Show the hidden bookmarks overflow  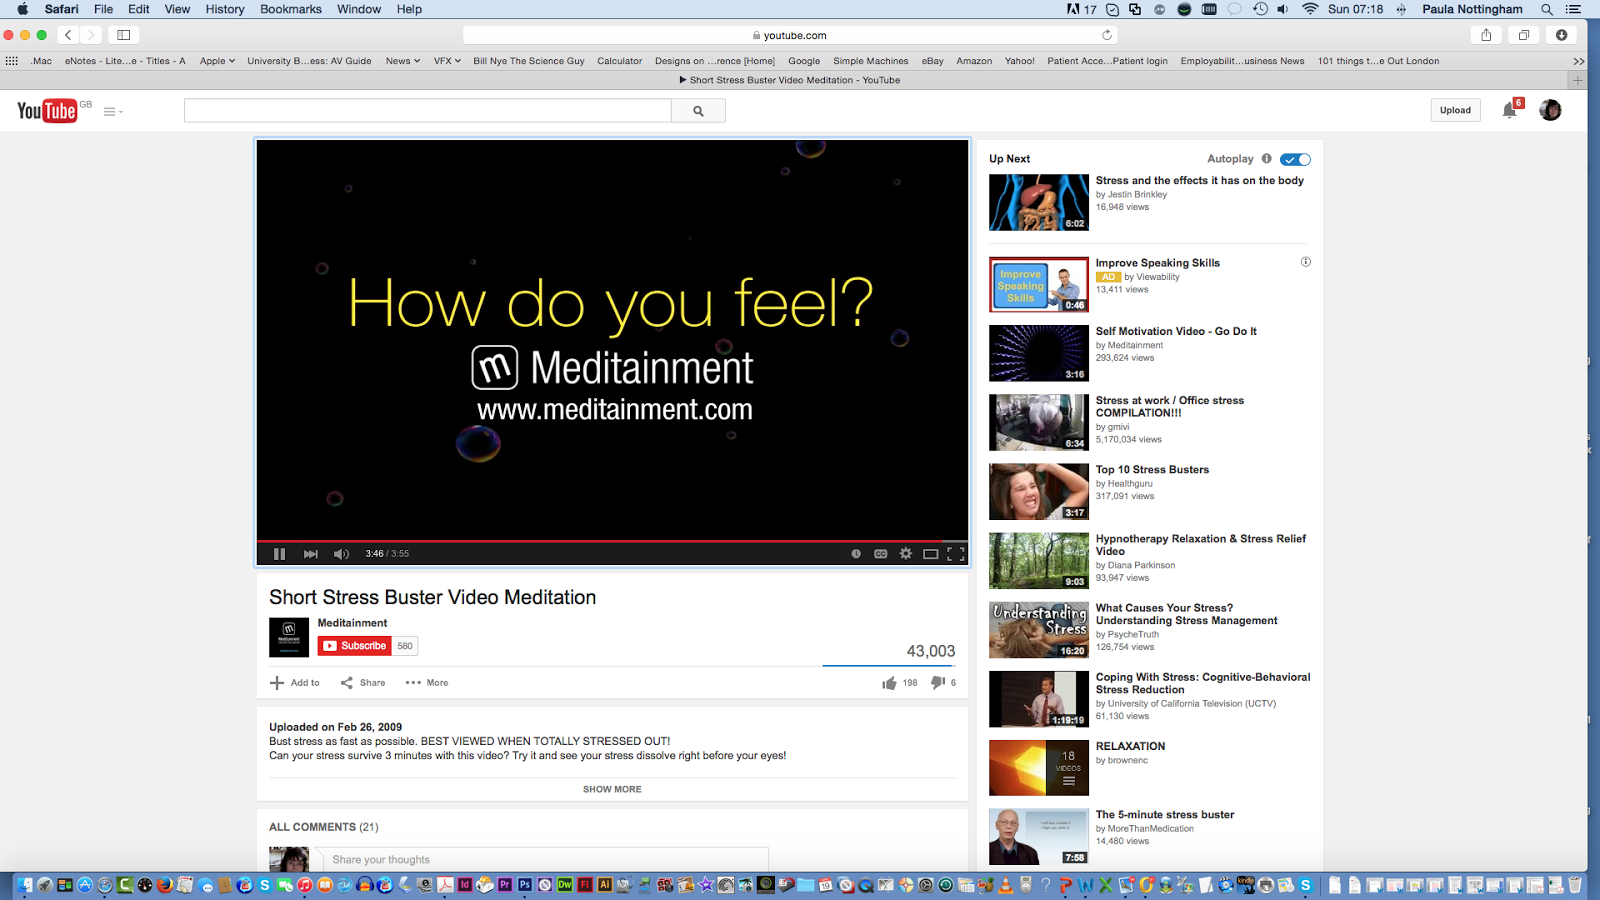(x=1579, y=61)
